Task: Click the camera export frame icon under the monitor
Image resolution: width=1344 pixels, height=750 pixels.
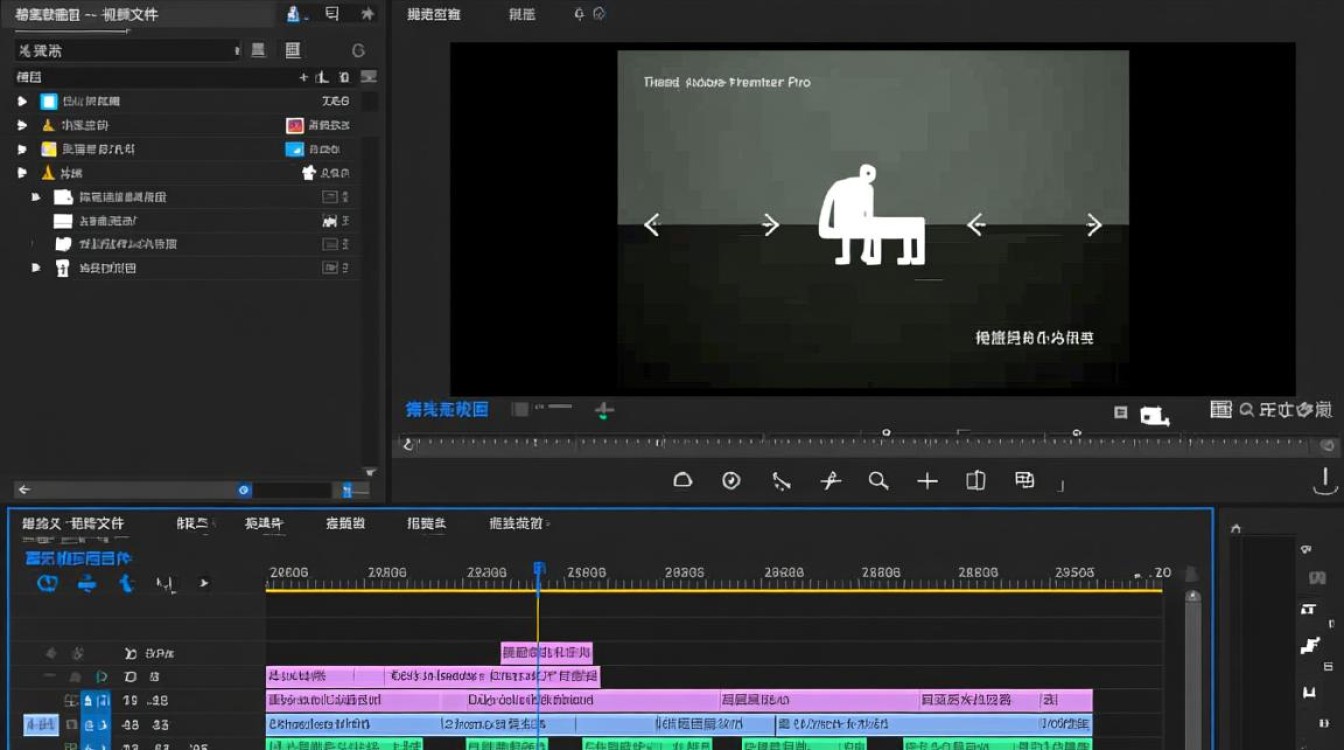Action: click(x=1155, y=413)
